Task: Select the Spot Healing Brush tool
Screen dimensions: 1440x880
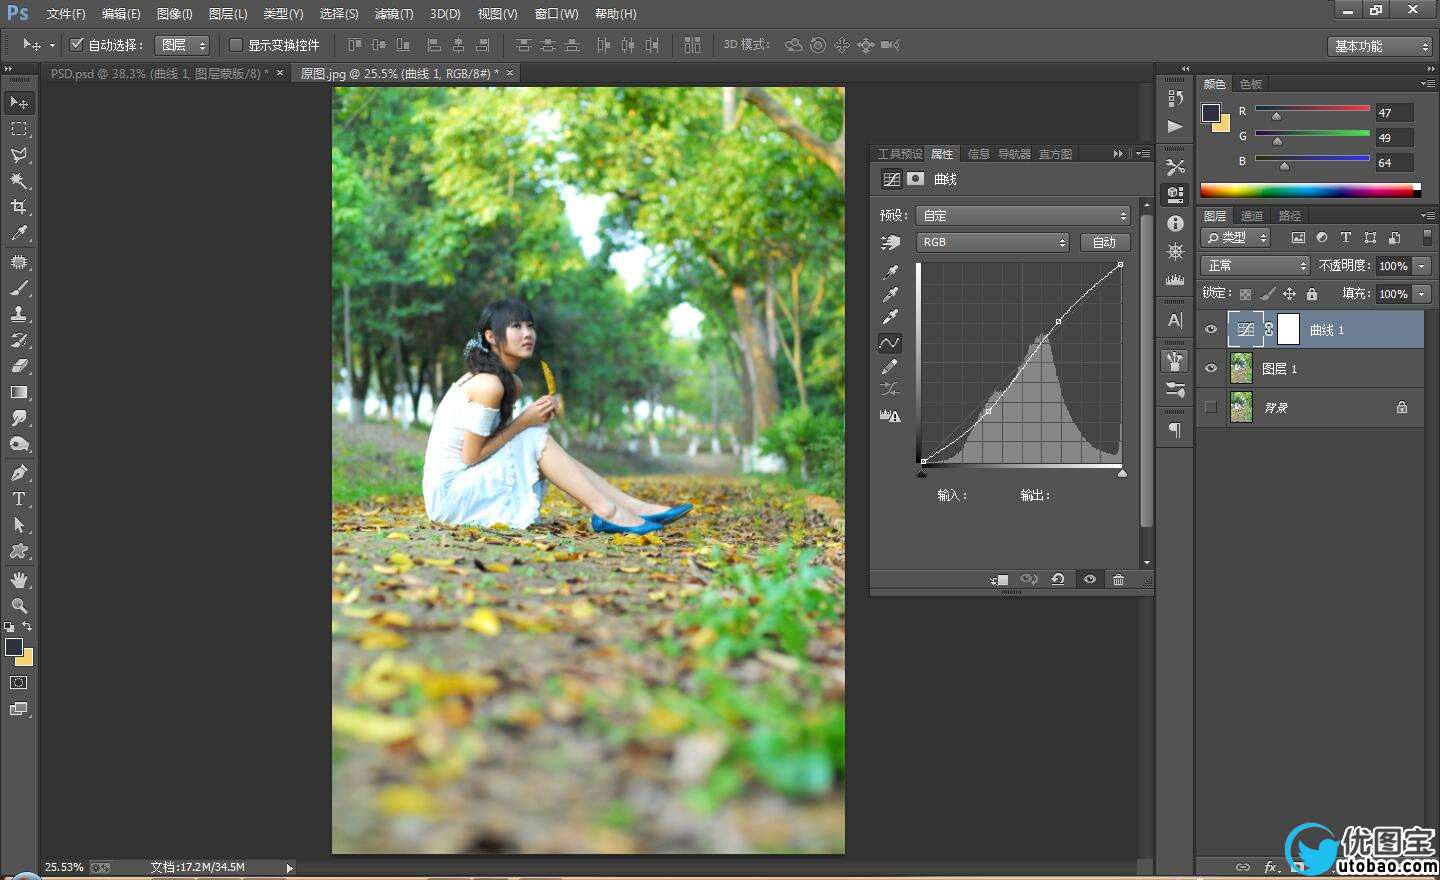Action: coord(19,262)
